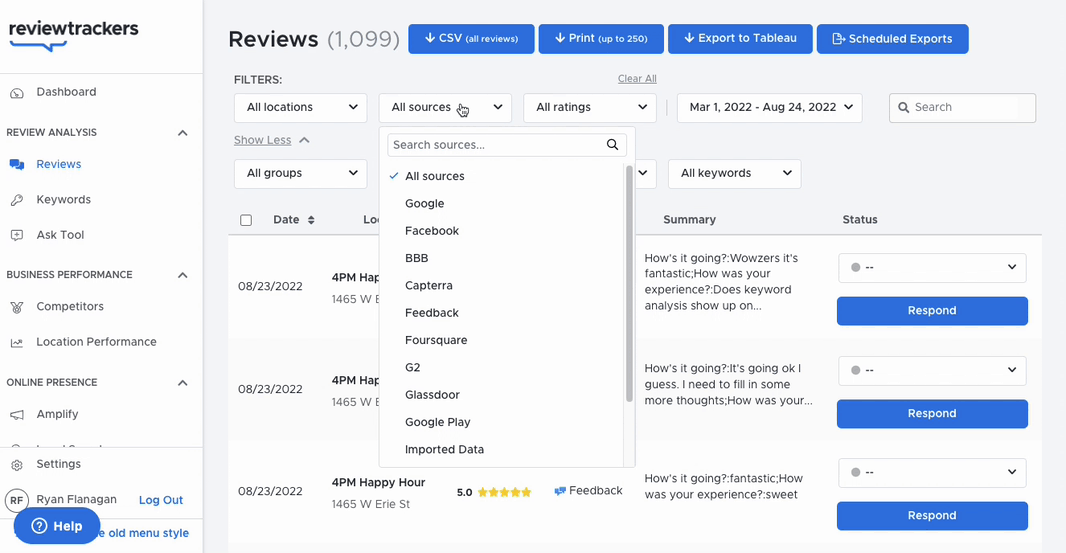This screenshot has width=1066, height=553.
Task: Open the All locations dropdown
Action: (x=300, y=107)
